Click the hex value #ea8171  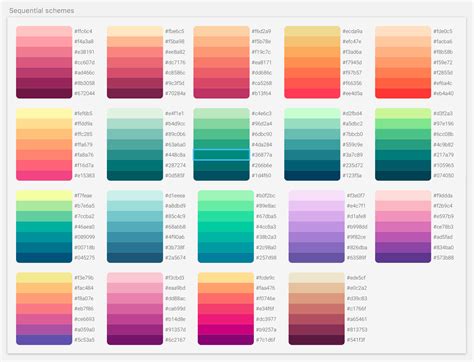coord(262,62)
